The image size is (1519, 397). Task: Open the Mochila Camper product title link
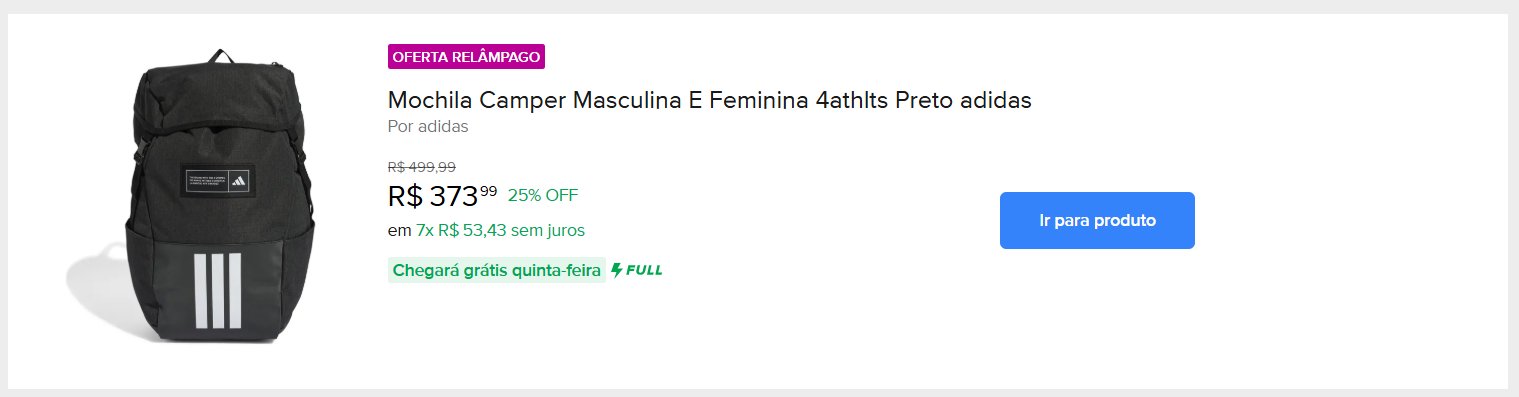[709, 100]
